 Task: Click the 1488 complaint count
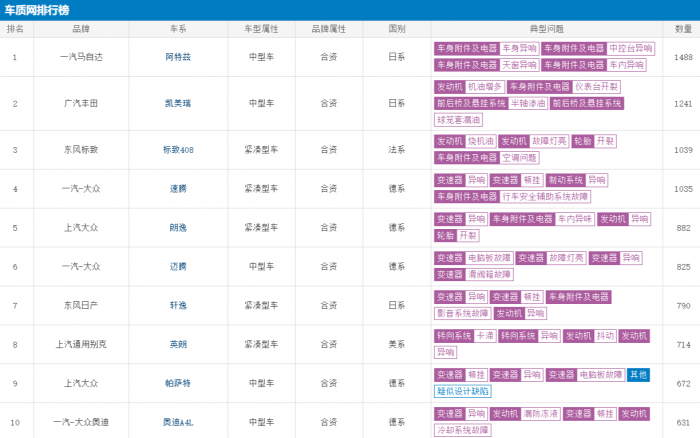coord(683,57)
